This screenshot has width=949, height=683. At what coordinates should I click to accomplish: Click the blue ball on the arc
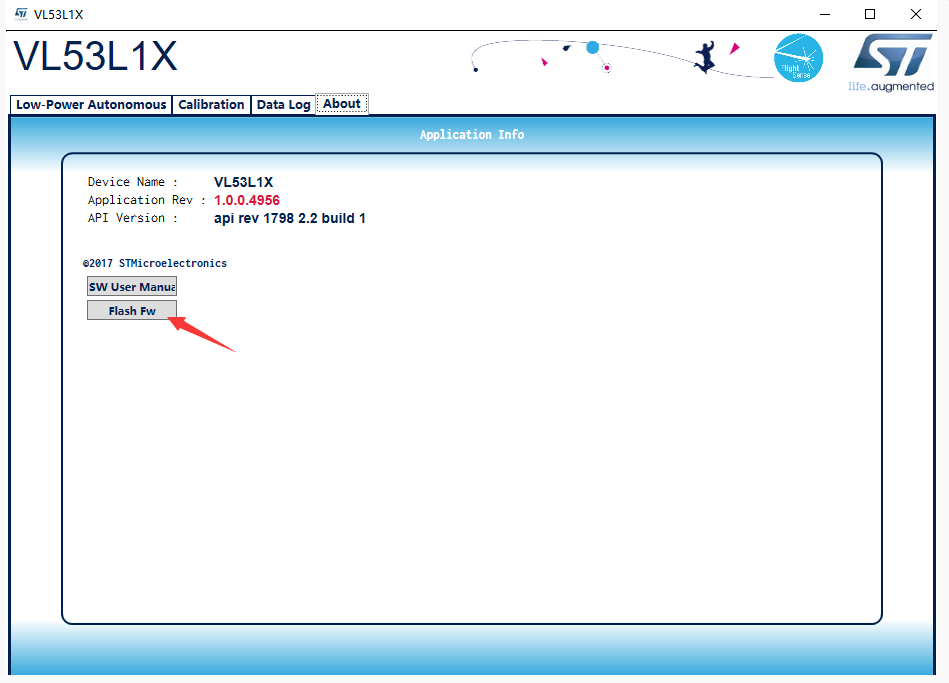coord(593,47)
